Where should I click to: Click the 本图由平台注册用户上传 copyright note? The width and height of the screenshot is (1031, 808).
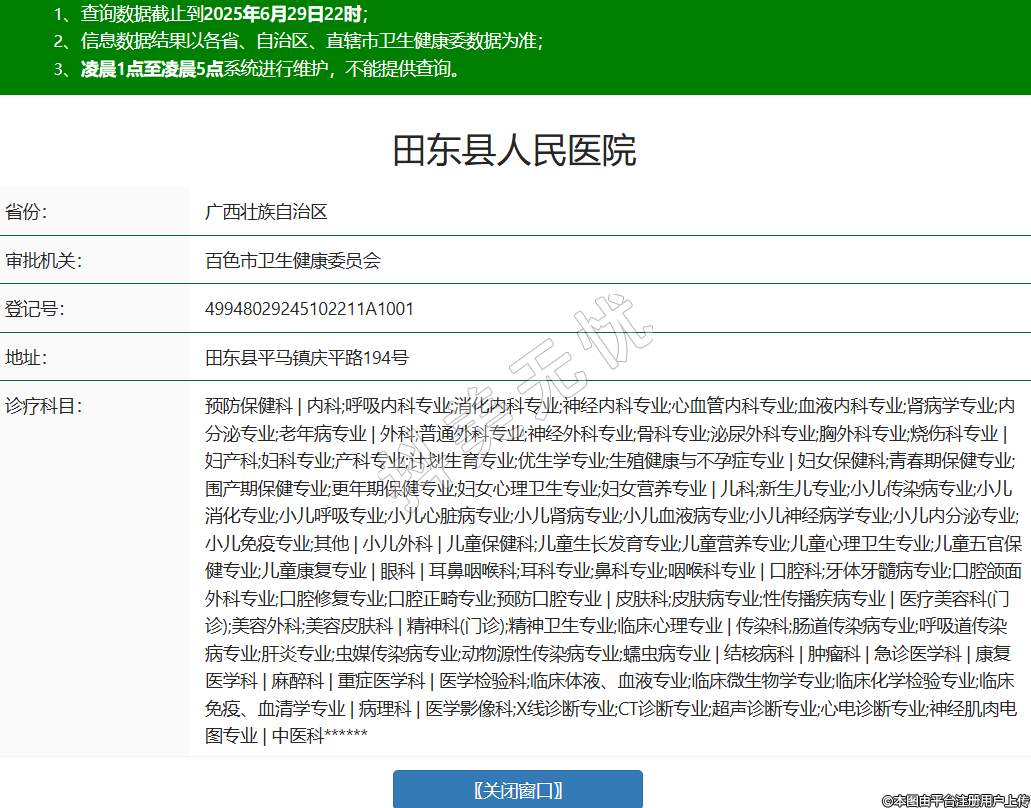pos(954,800)
